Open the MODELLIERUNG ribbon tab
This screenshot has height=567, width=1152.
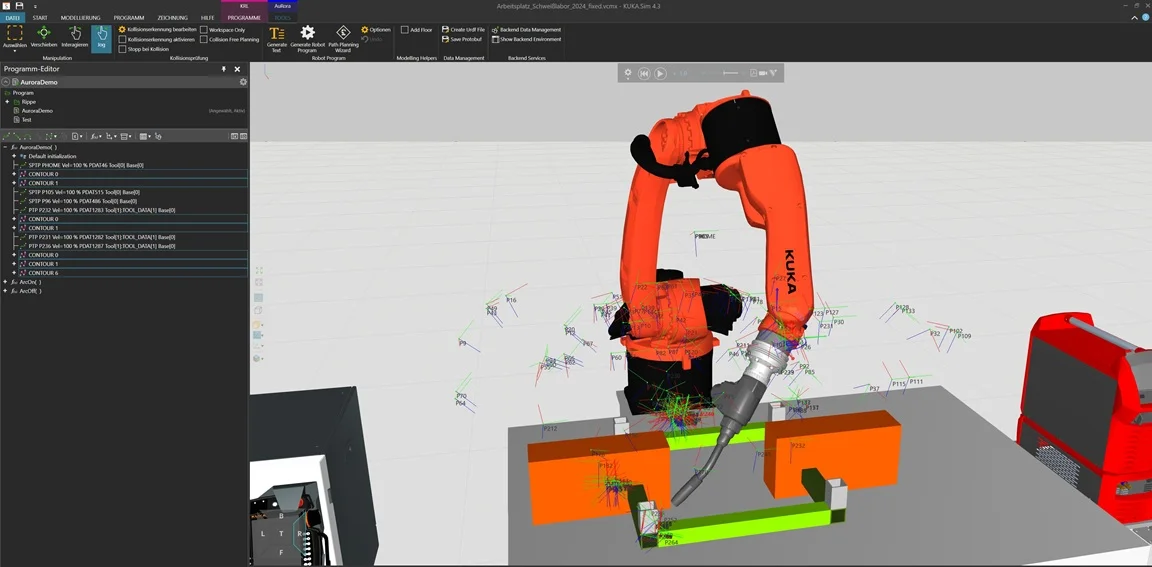80,17
